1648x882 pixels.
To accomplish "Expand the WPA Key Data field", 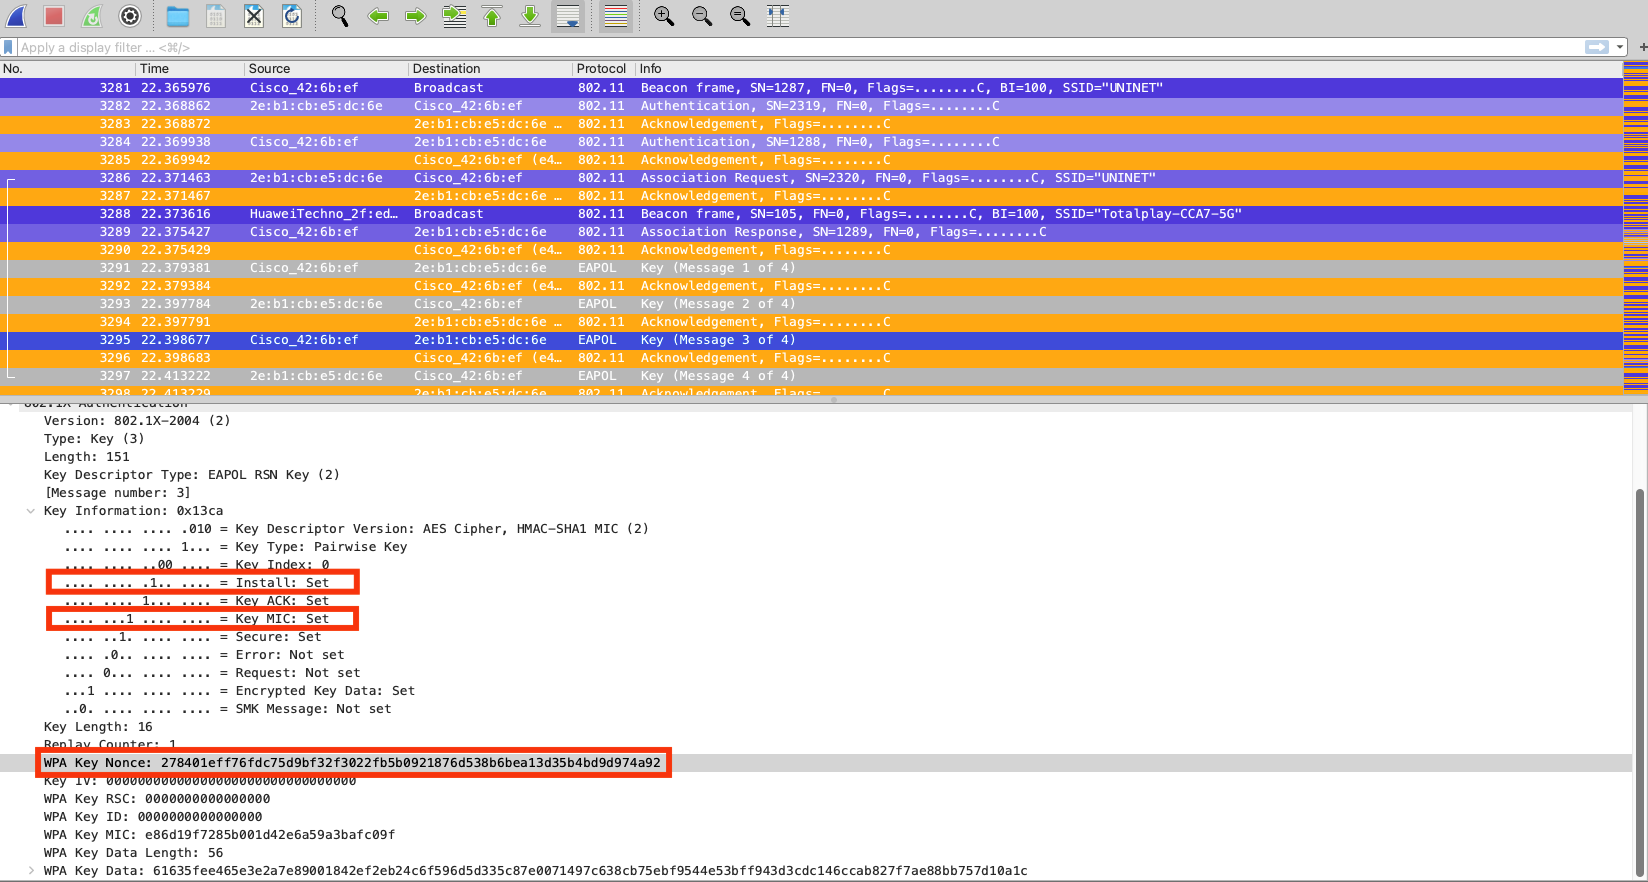I will point(31,871).
